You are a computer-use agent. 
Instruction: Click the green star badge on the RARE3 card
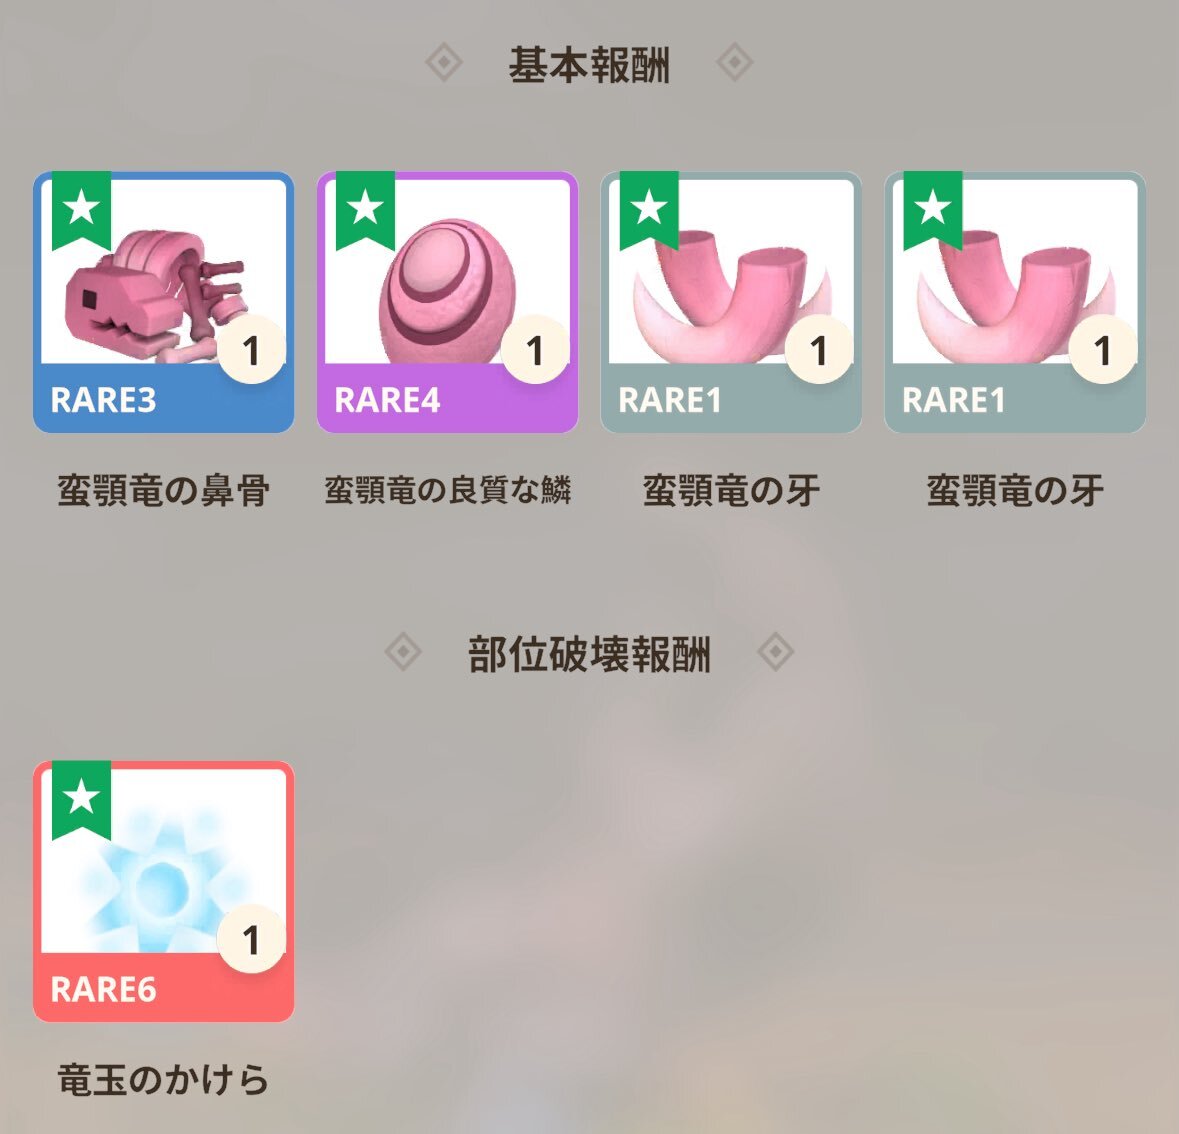coord(81,210)
